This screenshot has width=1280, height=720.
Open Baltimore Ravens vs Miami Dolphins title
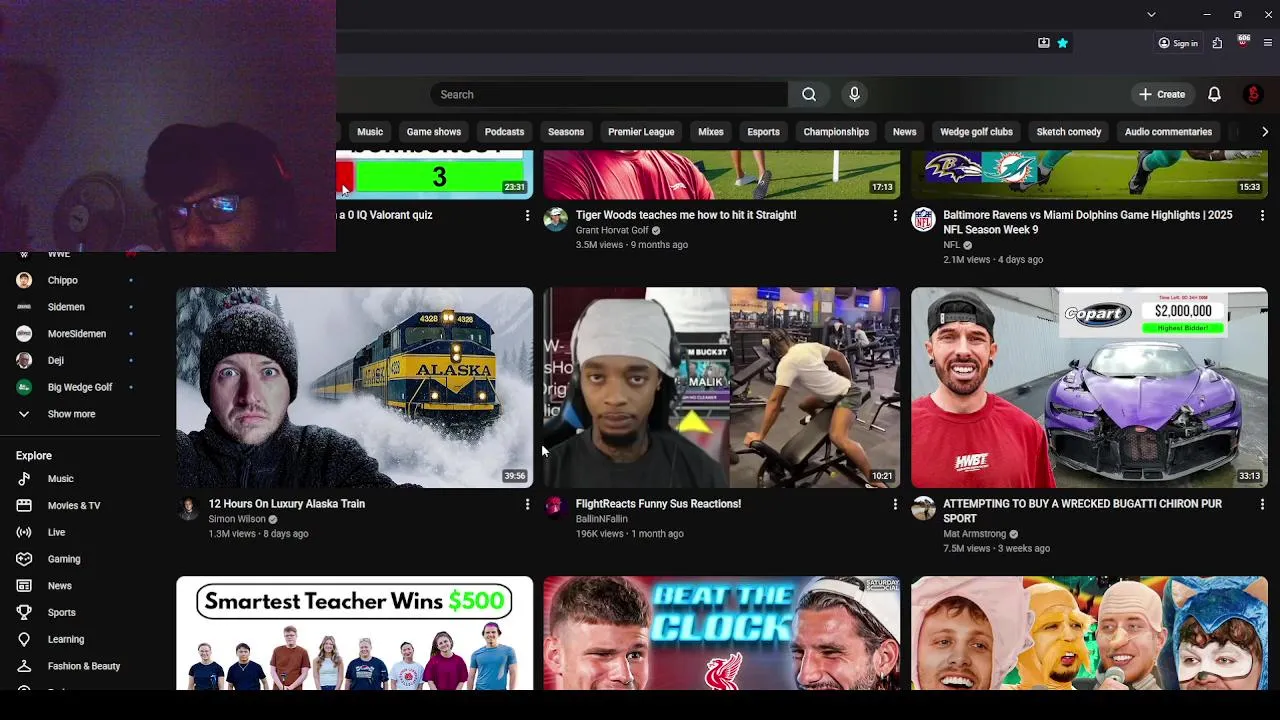(1088, 222)
